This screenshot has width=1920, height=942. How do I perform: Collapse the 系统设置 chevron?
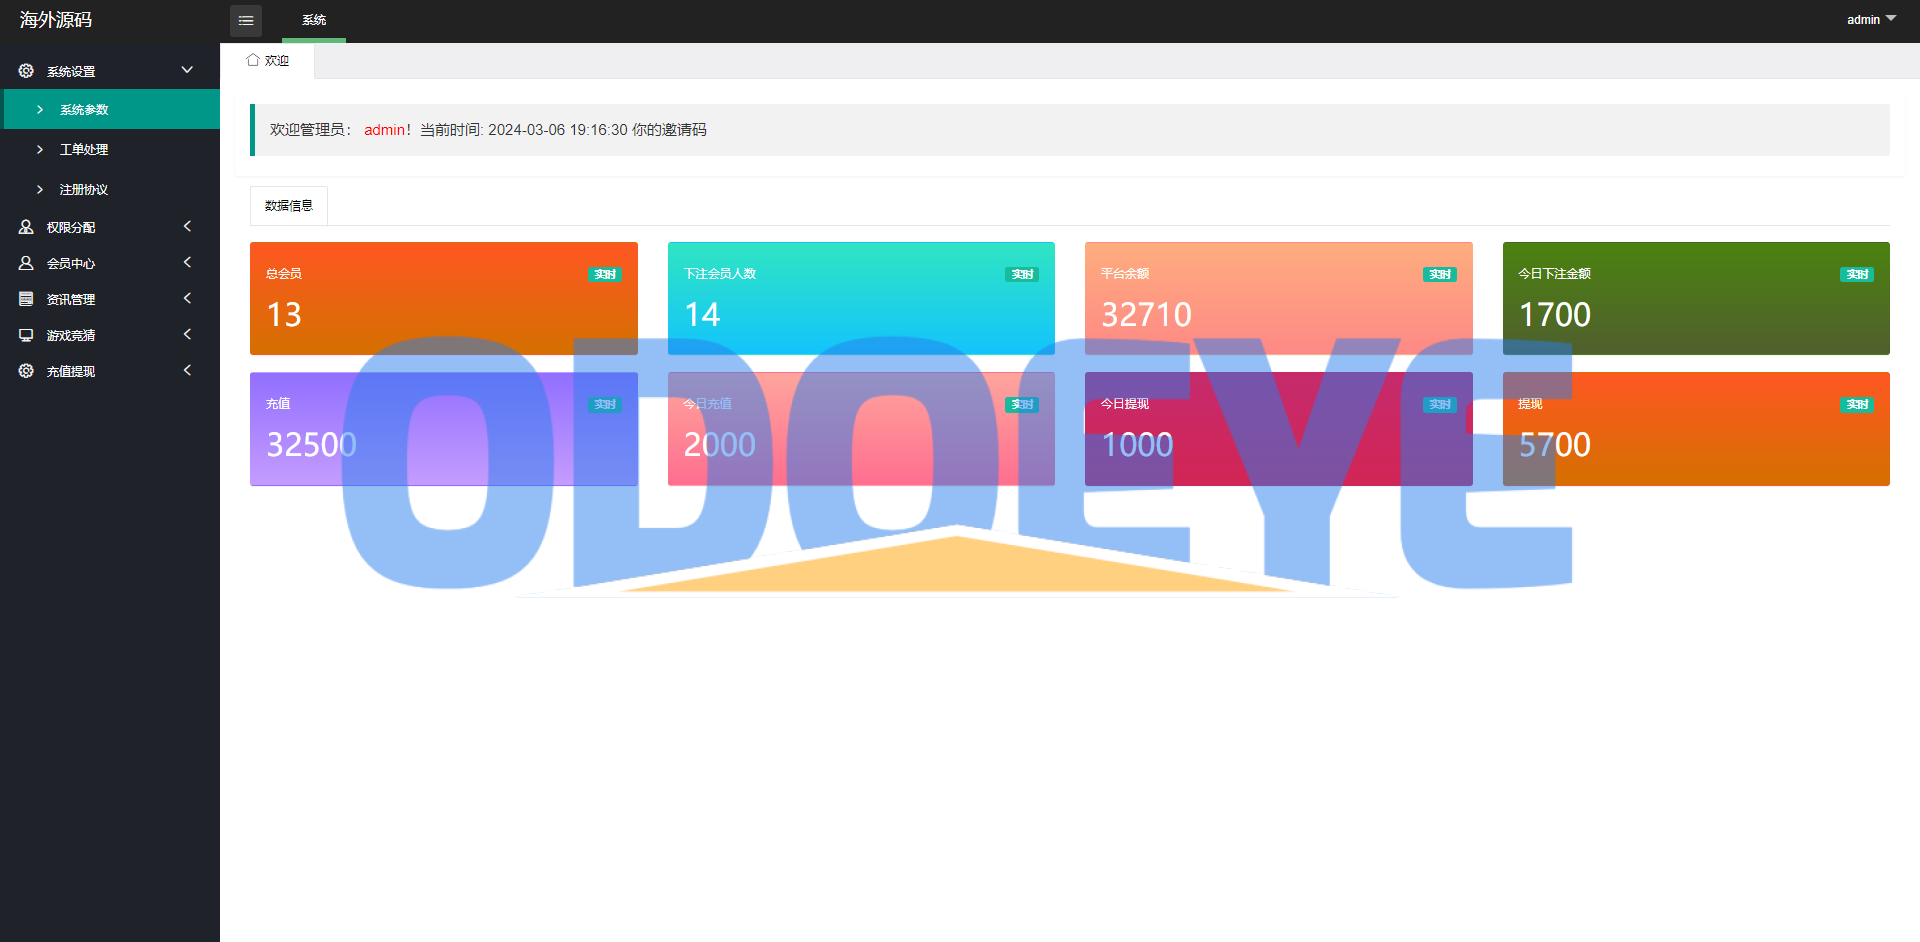[x=187, y=70]
